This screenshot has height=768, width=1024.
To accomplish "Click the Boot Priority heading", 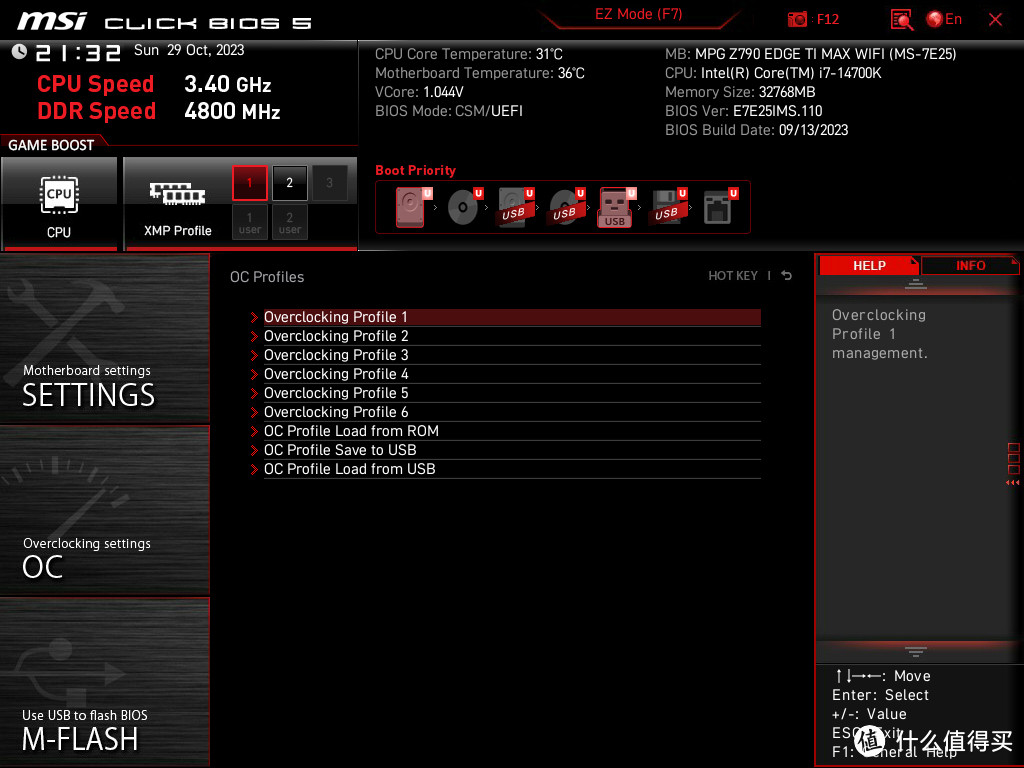I will pyautogui.click(x=415, y=170).
